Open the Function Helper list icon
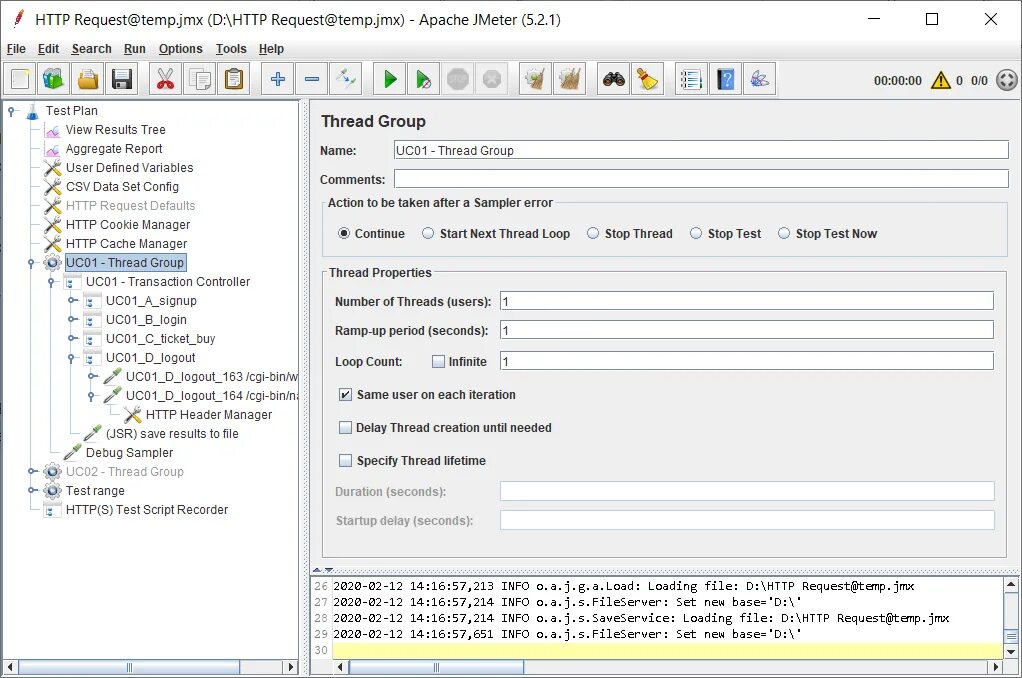This screenshot has width=1022, height=678. coord(692,80)
